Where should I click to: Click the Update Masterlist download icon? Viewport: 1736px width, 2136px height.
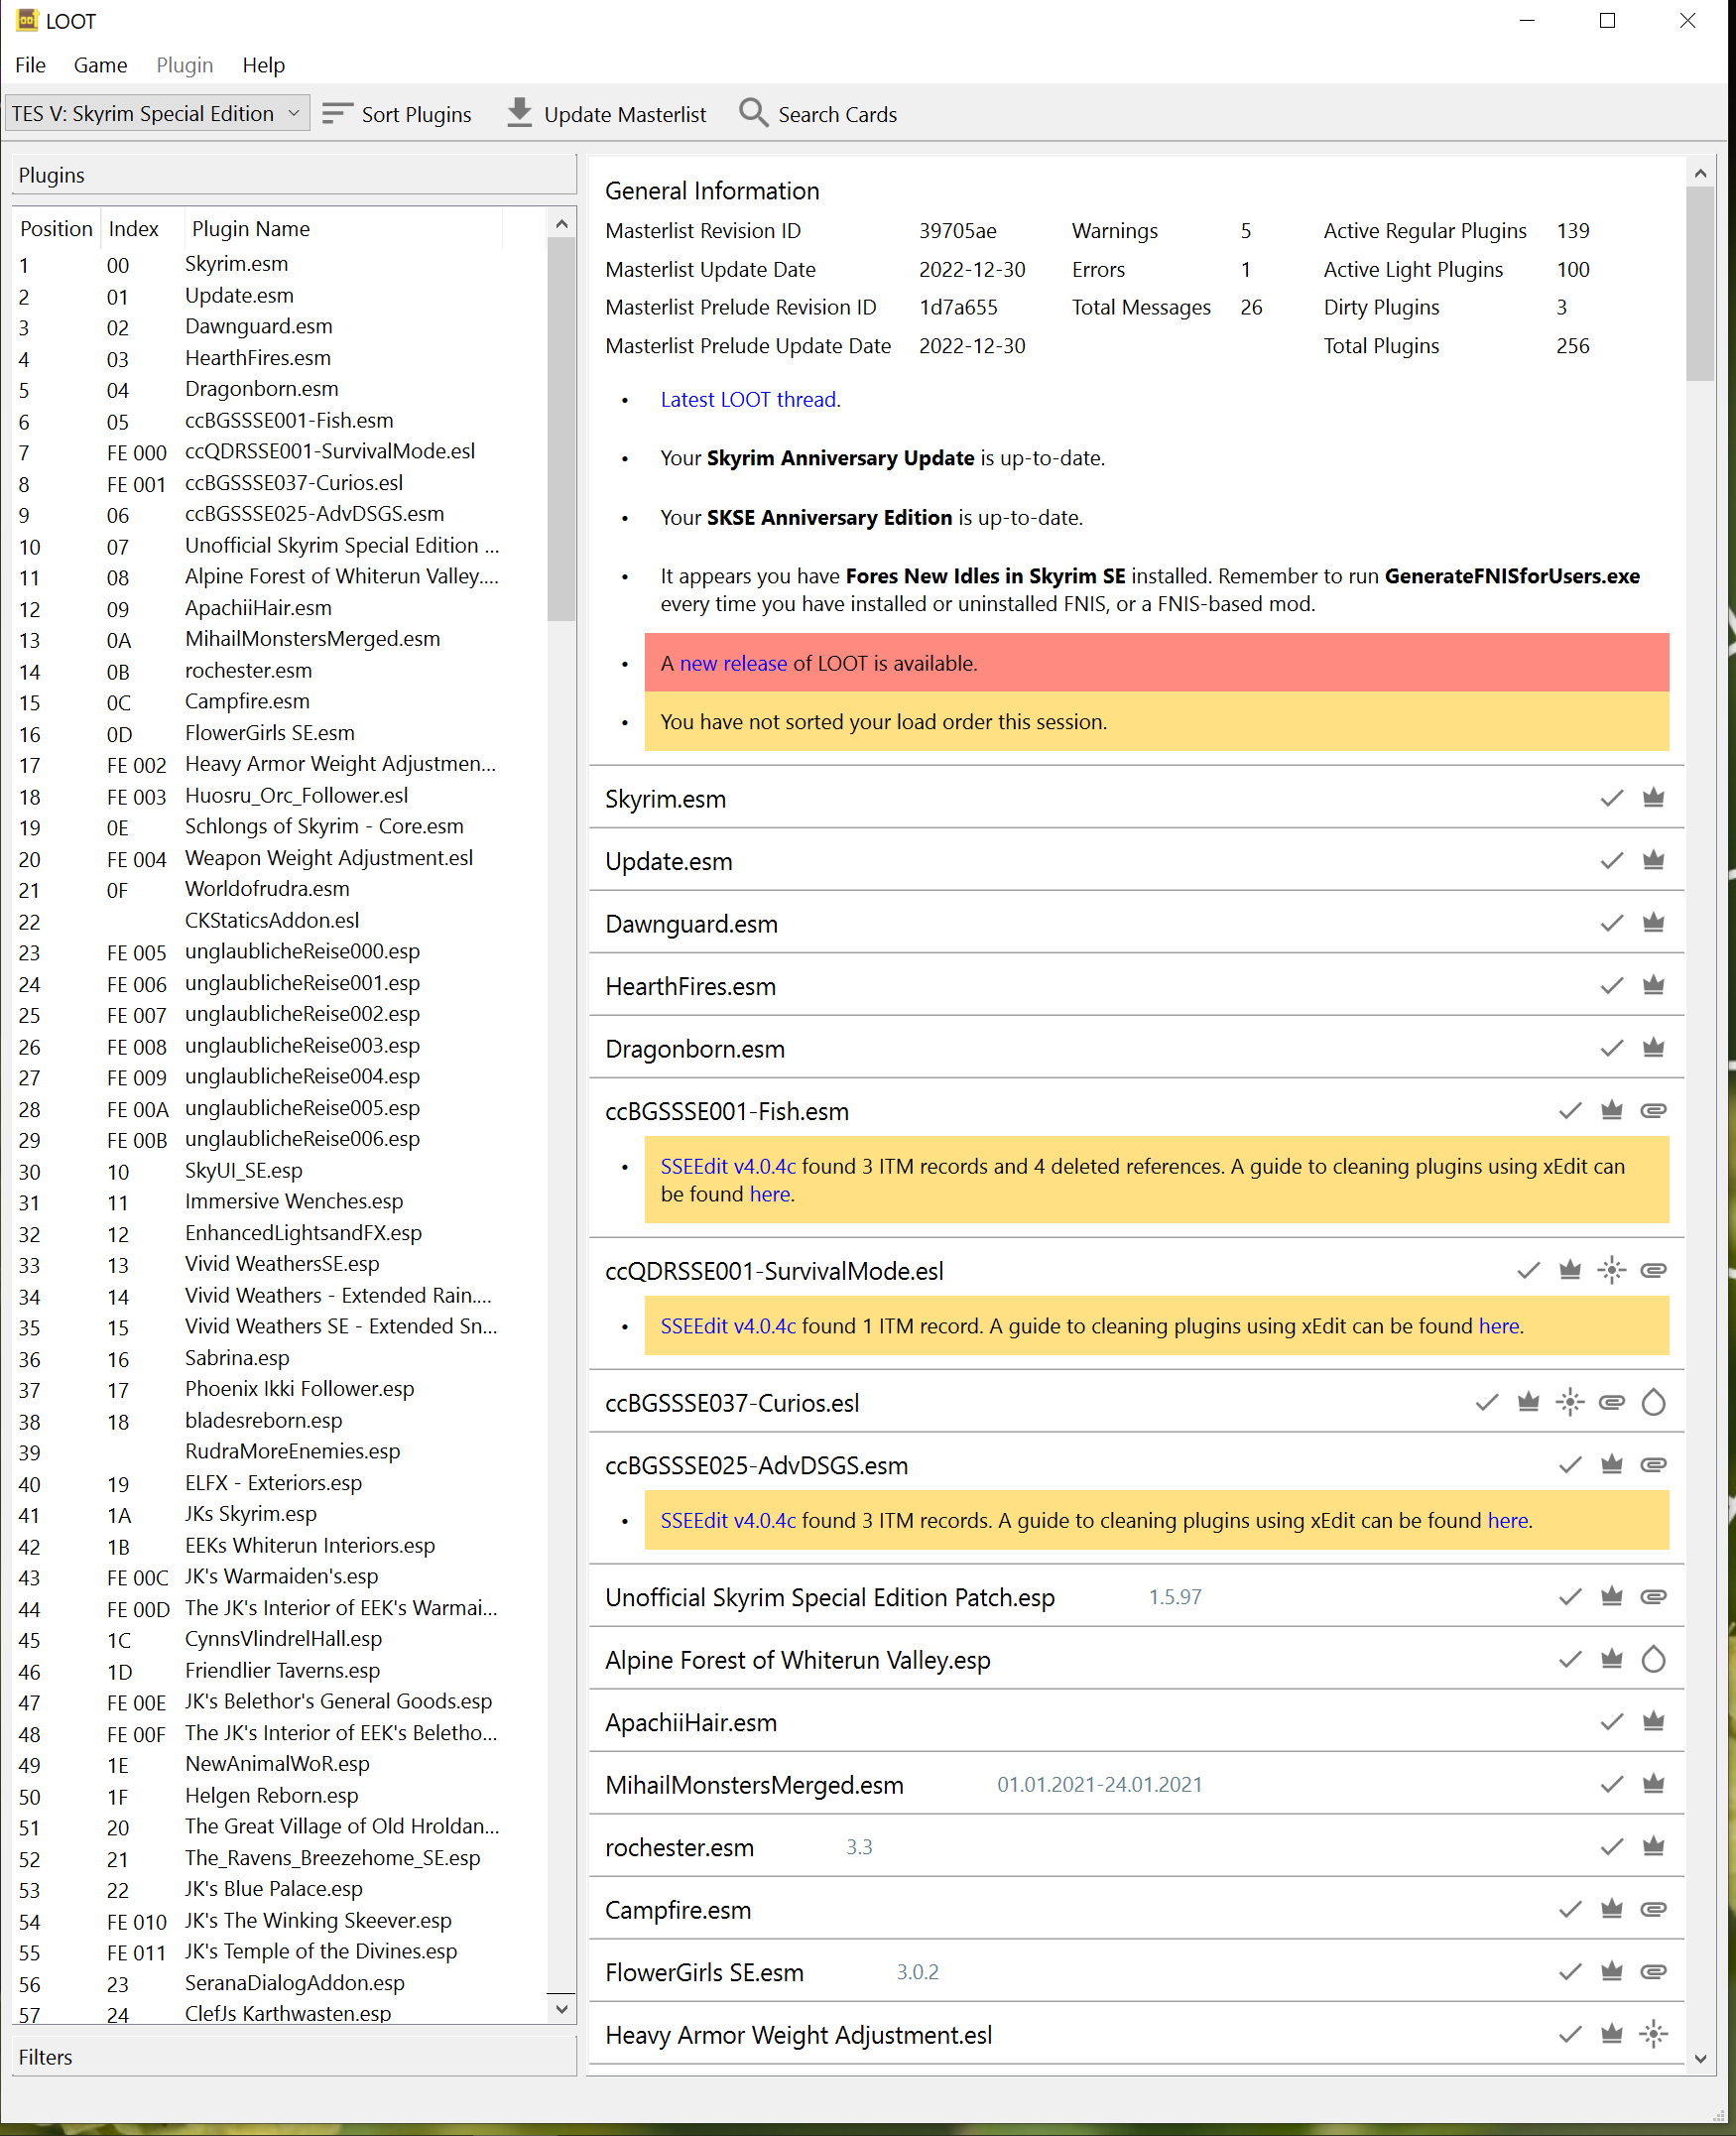pos(519,113)
